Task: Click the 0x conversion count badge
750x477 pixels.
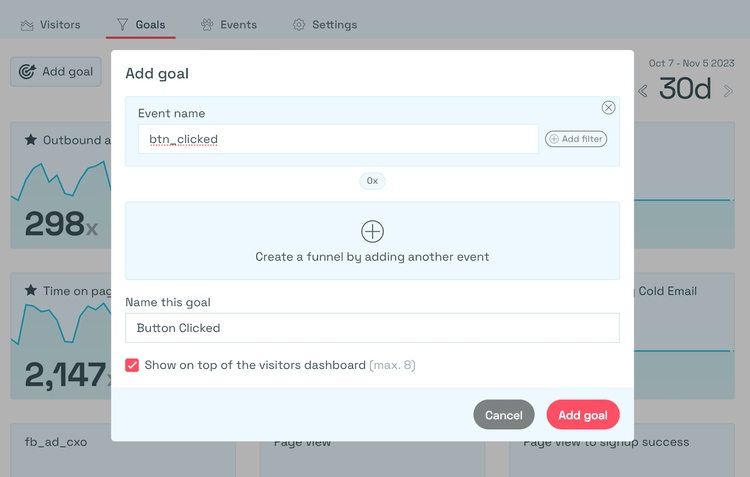Action: [x=372, y=181]
